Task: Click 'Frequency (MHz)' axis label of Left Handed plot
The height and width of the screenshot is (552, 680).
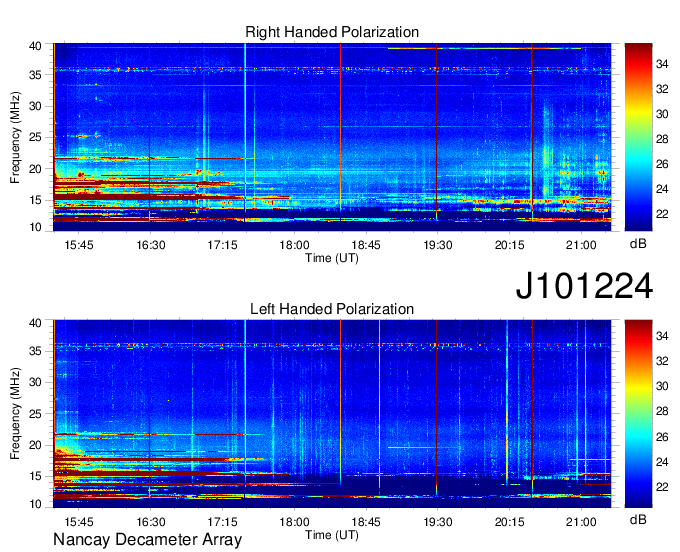Action: click(15, 413)
